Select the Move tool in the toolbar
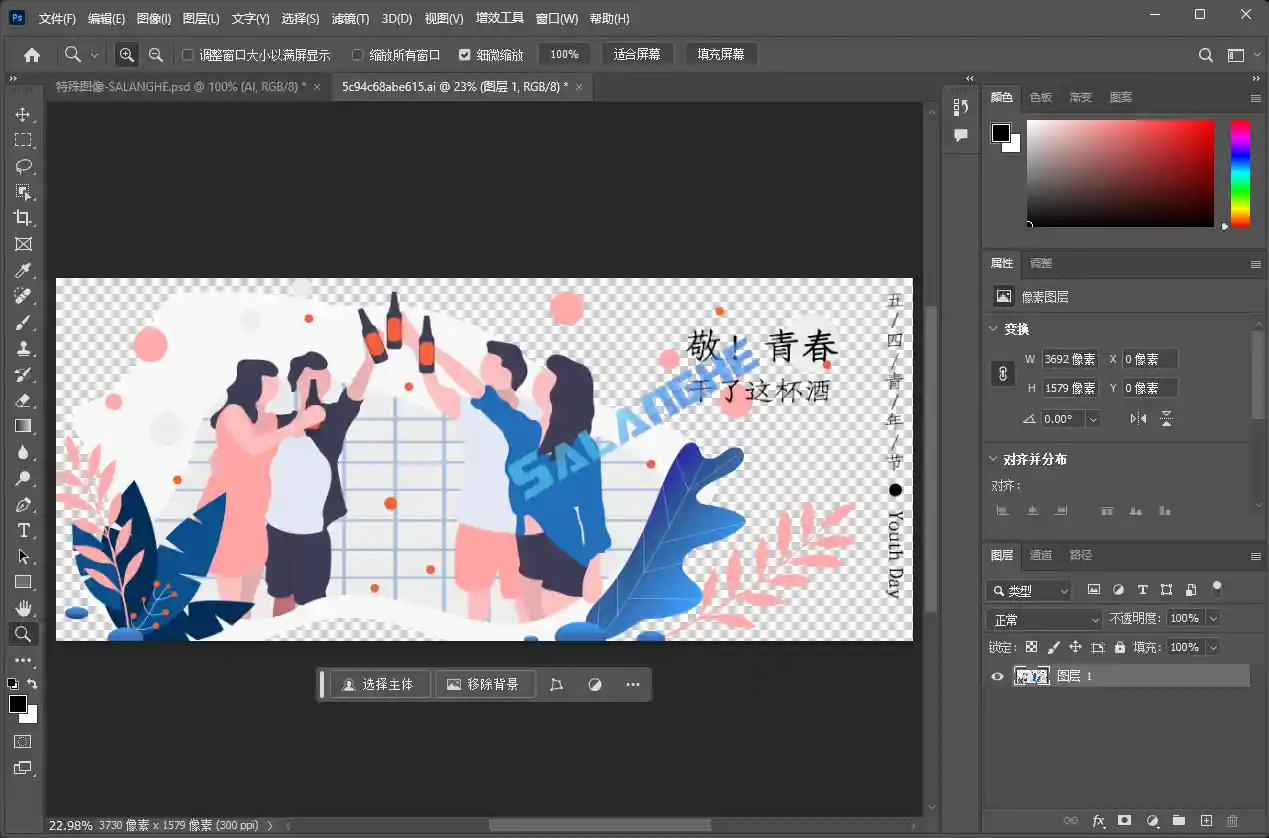The height and width of the screenshot is (838, 1269). tap(24, 113)
